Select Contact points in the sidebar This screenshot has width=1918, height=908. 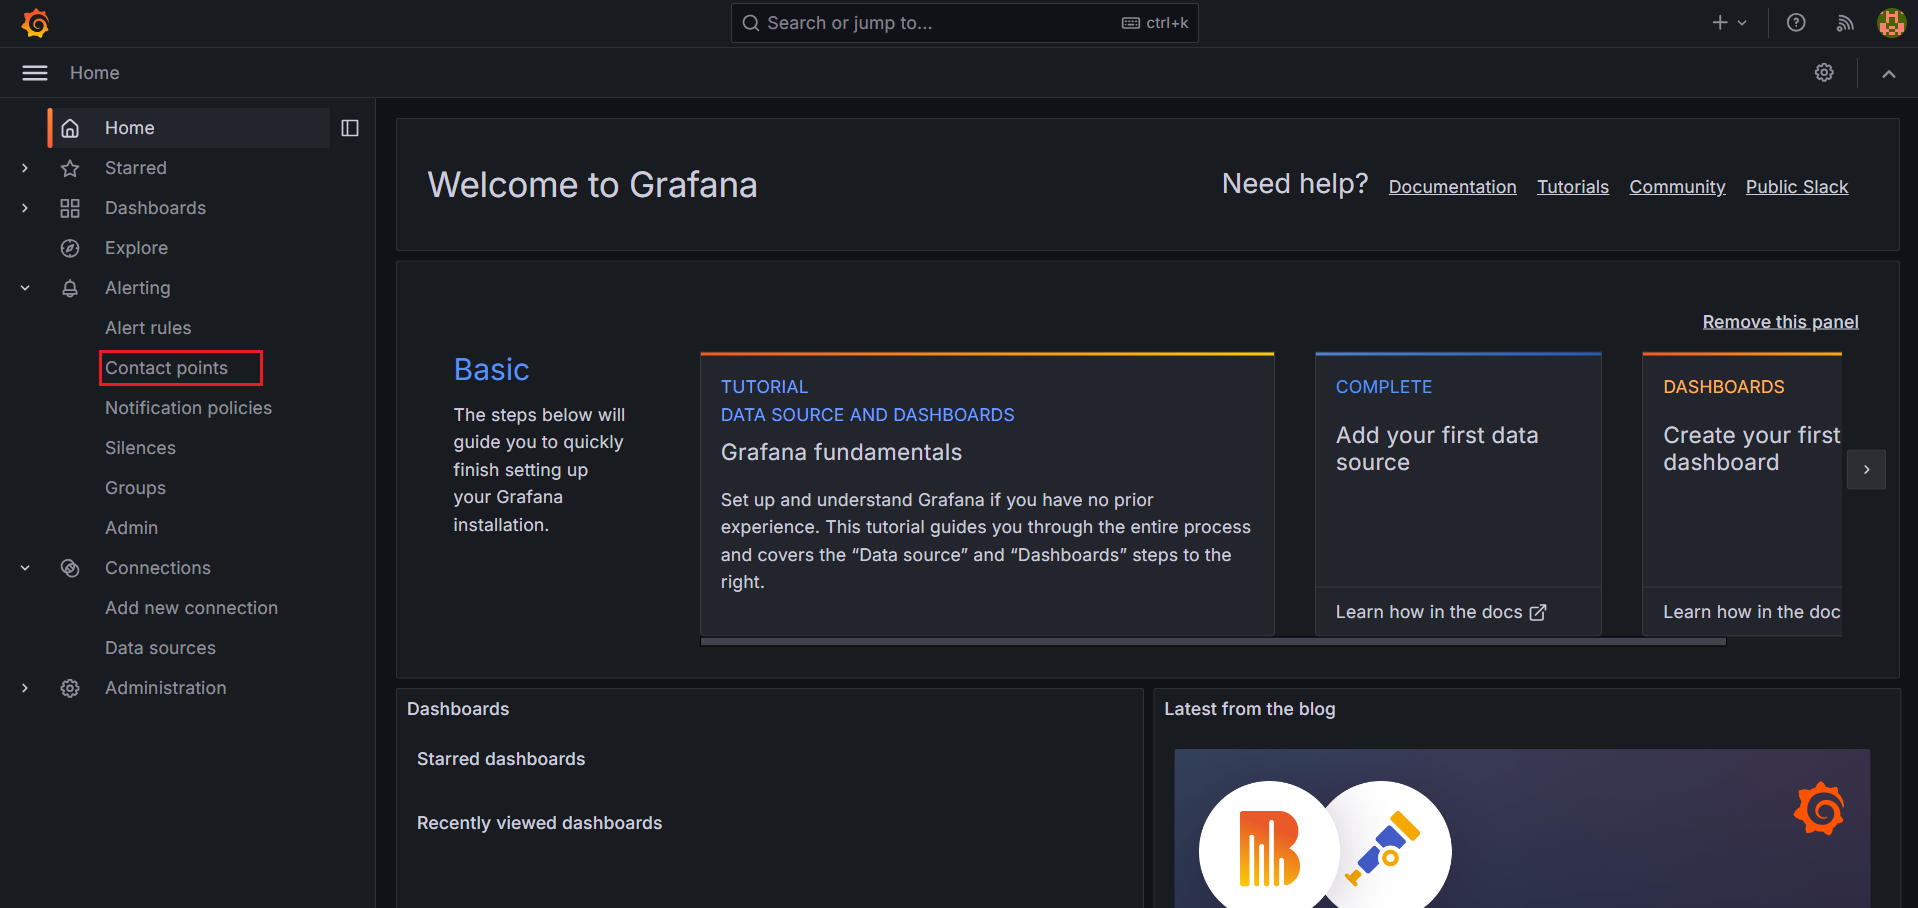[168, 367]
